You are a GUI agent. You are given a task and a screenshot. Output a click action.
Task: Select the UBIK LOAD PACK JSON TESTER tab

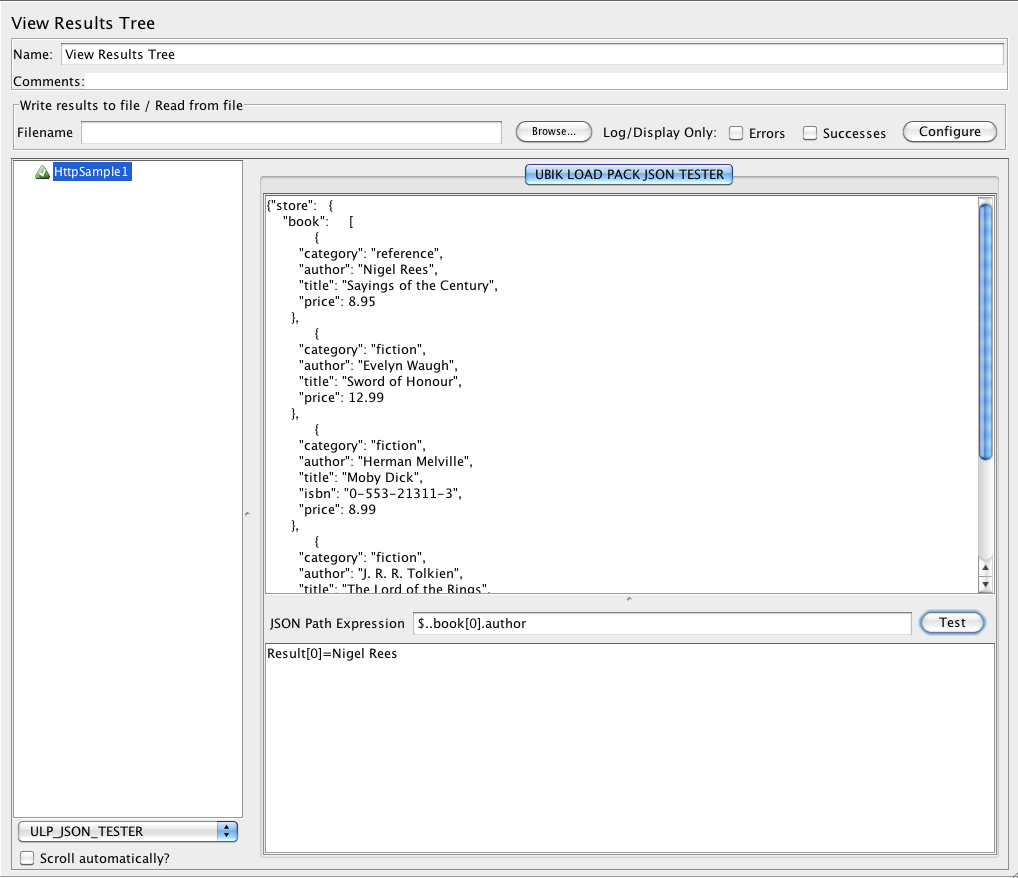coord(629,175)
